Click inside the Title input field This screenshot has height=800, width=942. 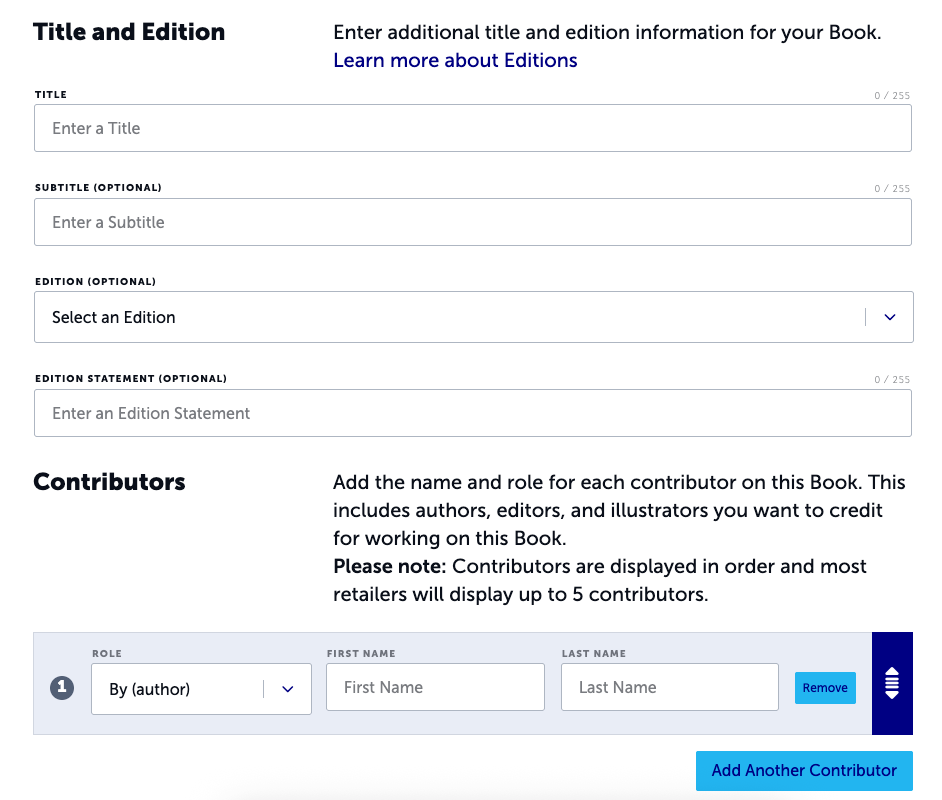tap(473, 128)
